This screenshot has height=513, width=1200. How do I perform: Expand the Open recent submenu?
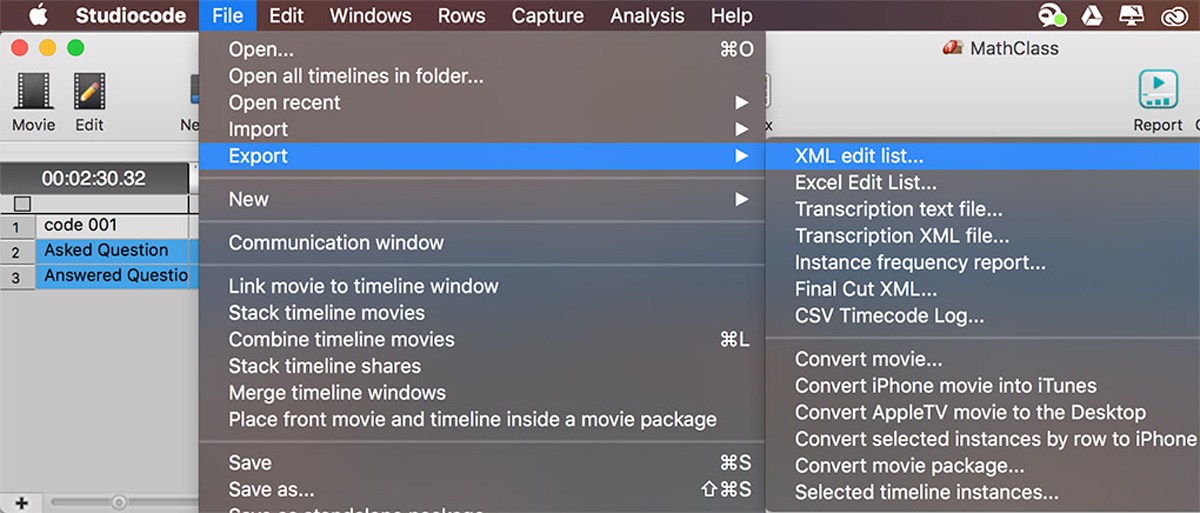482,102
